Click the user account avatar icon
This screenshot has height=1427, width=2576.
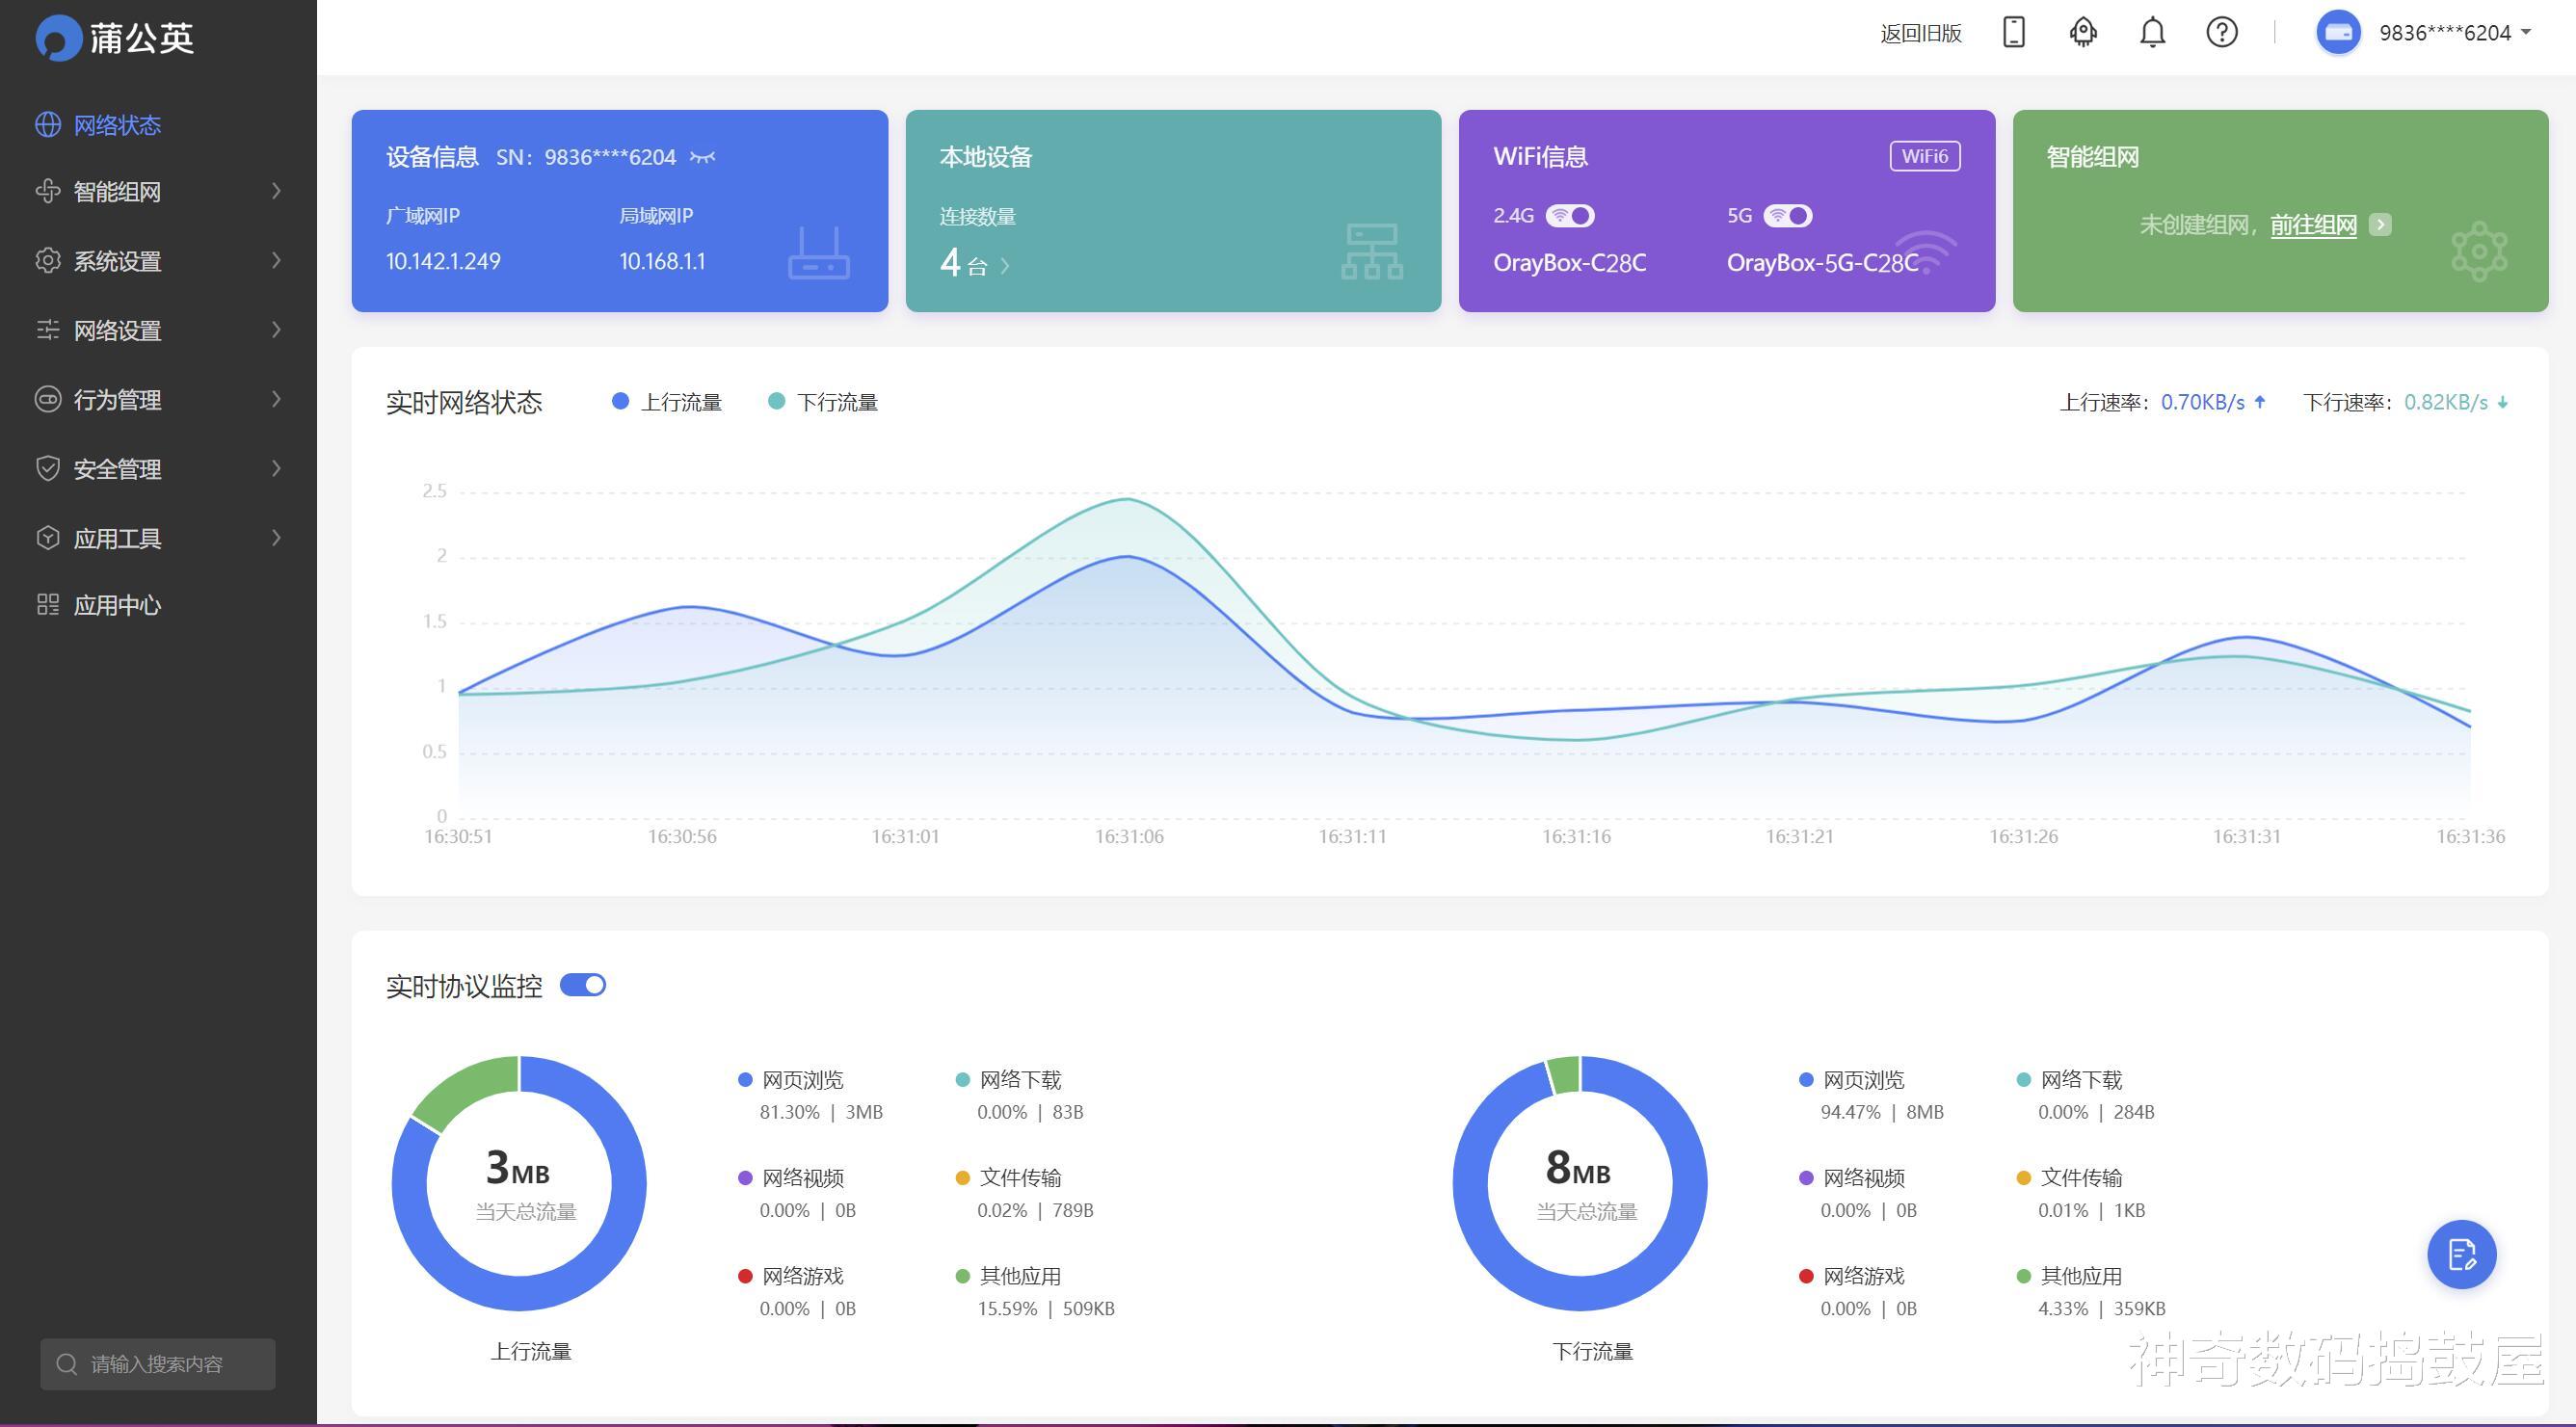pos(2338,32)
